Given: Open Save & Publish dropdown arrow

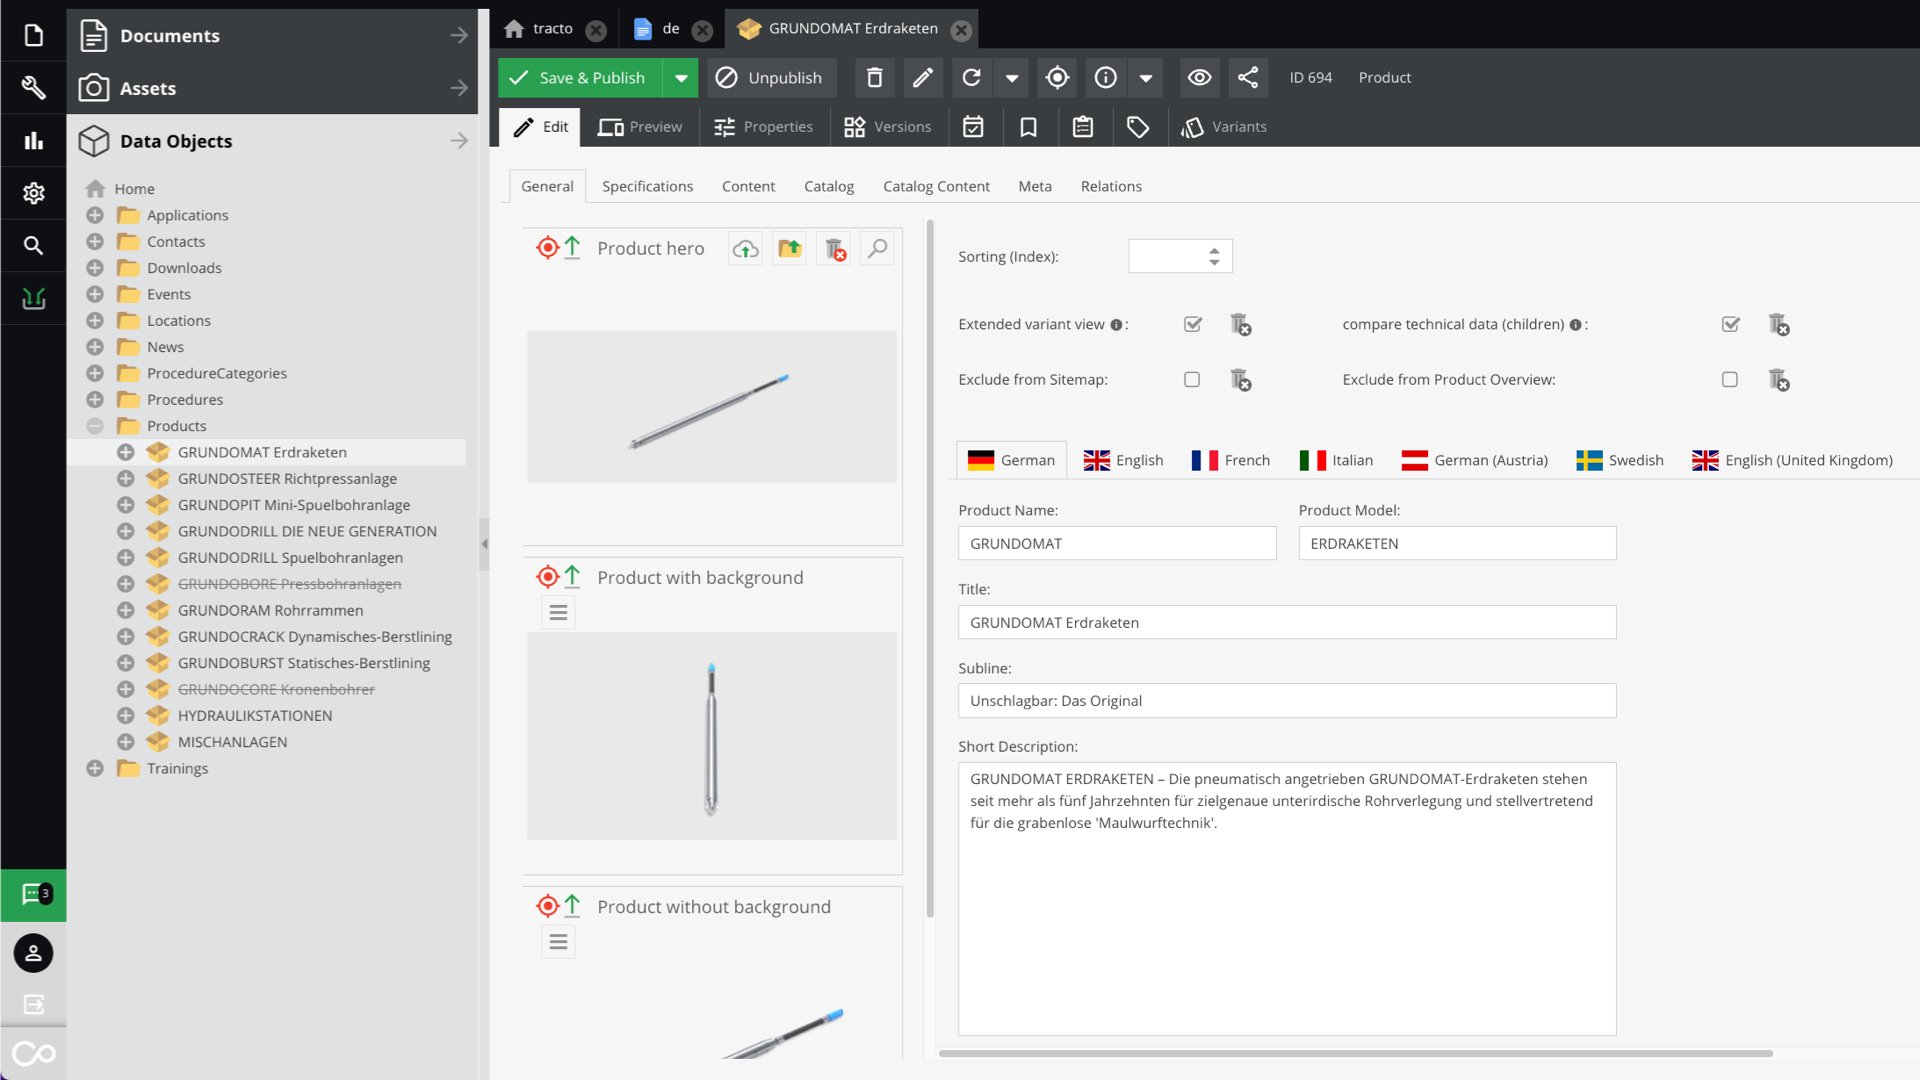Looking at the screenshot, I should pyautogui.click(x=681, y=78).
